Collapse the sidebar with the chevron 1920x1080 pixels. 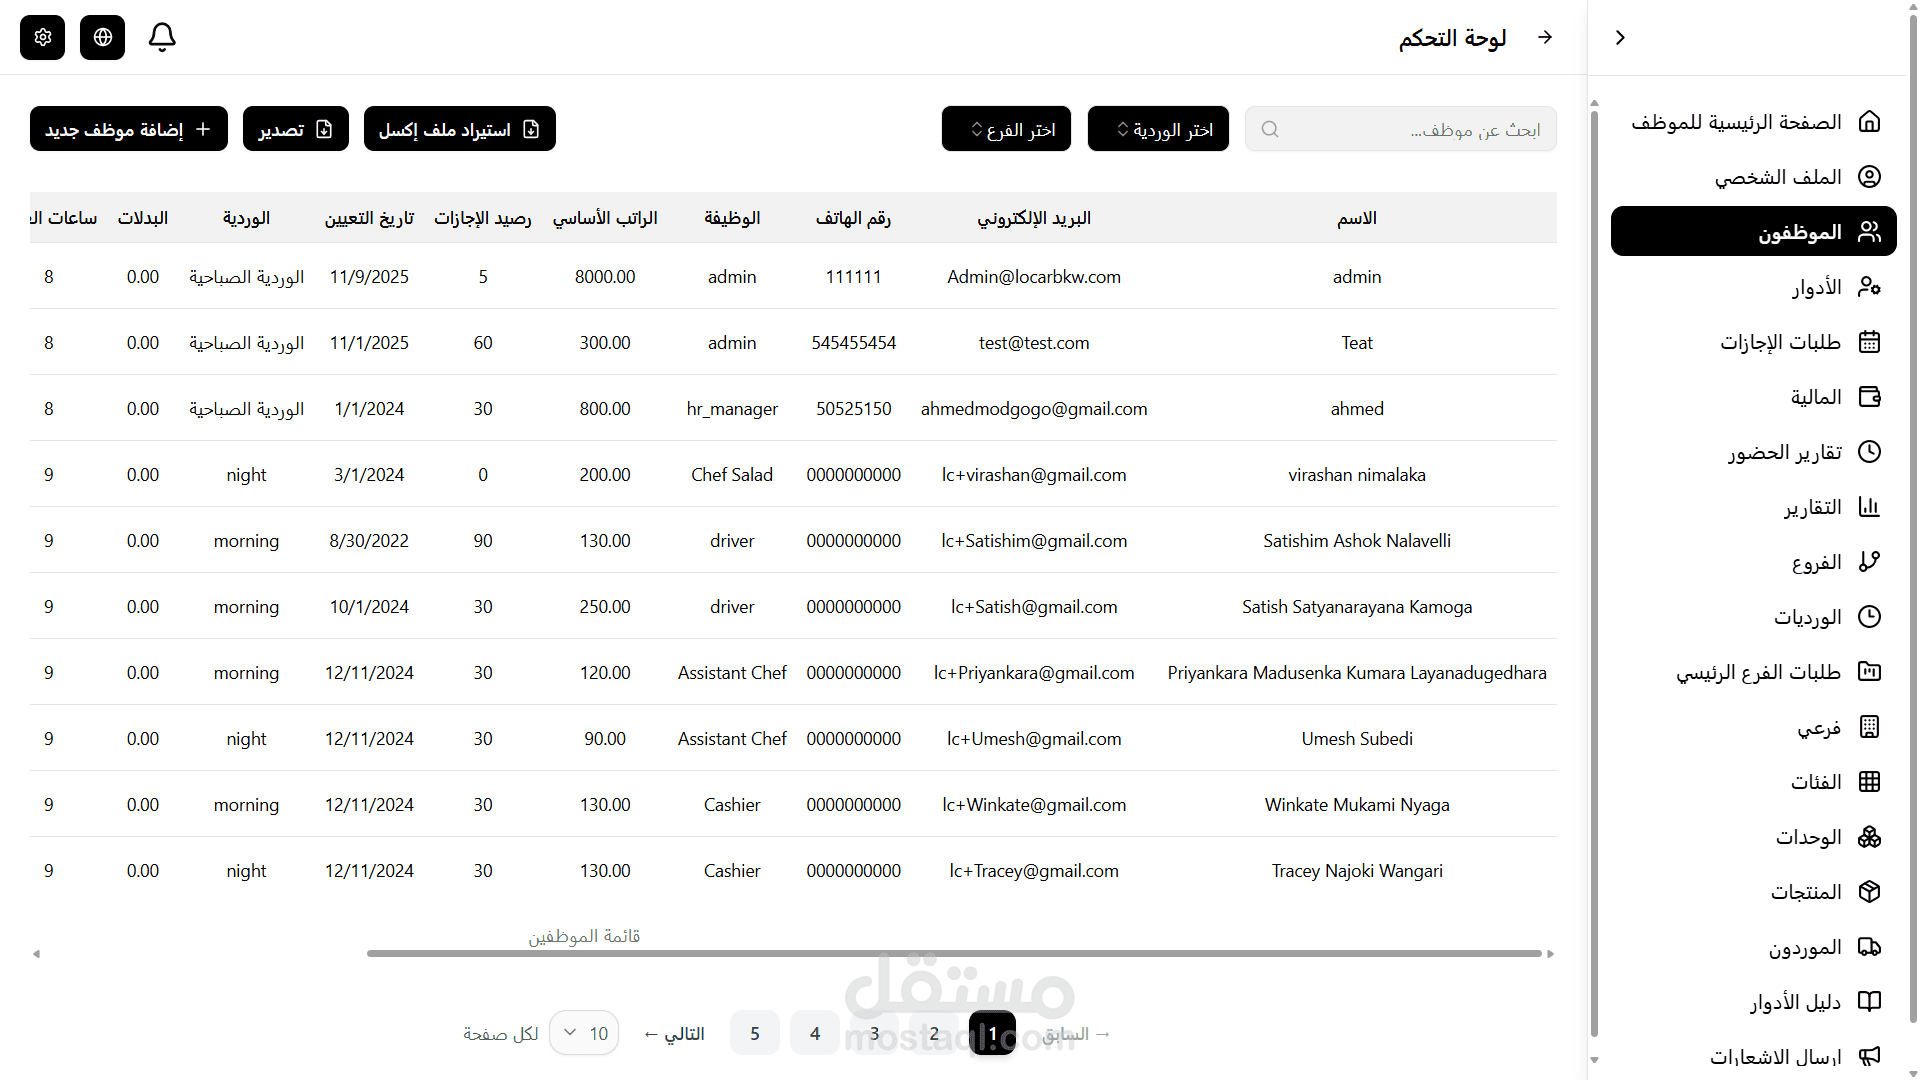point(1620,37)
